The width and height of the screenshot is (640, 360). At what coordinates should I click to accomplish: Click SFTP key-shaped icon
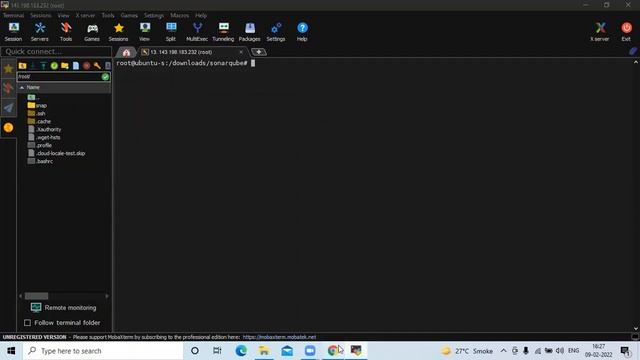(97, 66)
